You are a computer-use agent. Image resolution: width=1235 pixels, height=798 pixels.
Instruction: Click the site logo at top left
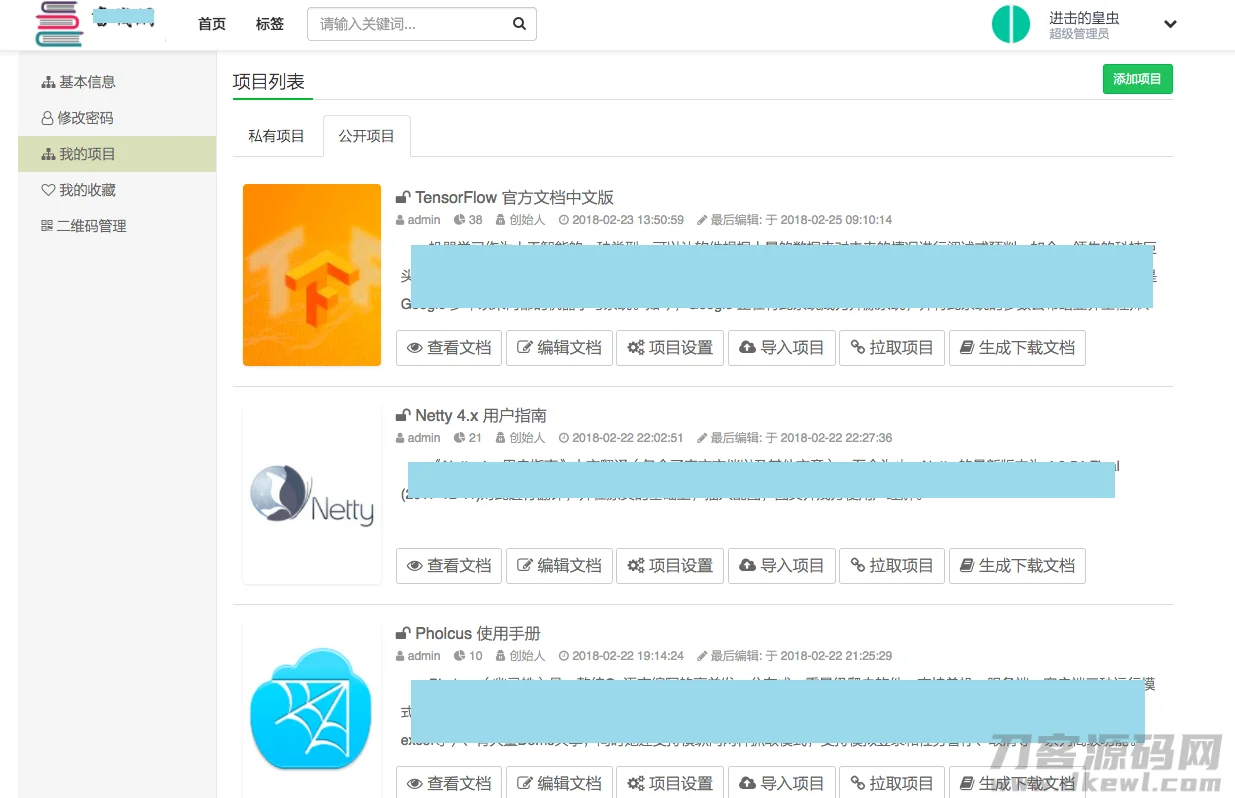[60, 23]
